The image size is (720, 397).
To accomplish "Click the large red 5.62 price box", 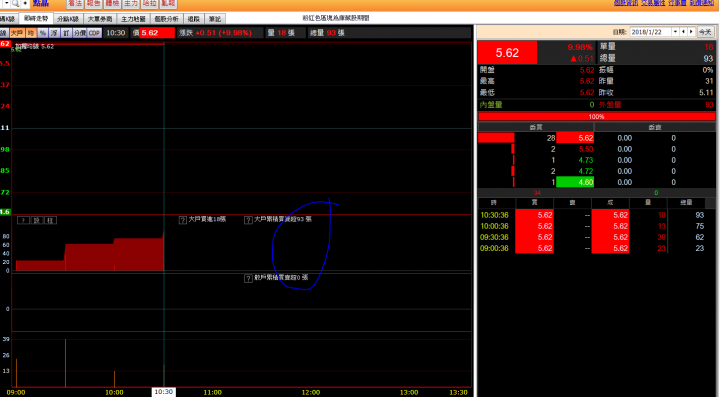I will 507,53.
